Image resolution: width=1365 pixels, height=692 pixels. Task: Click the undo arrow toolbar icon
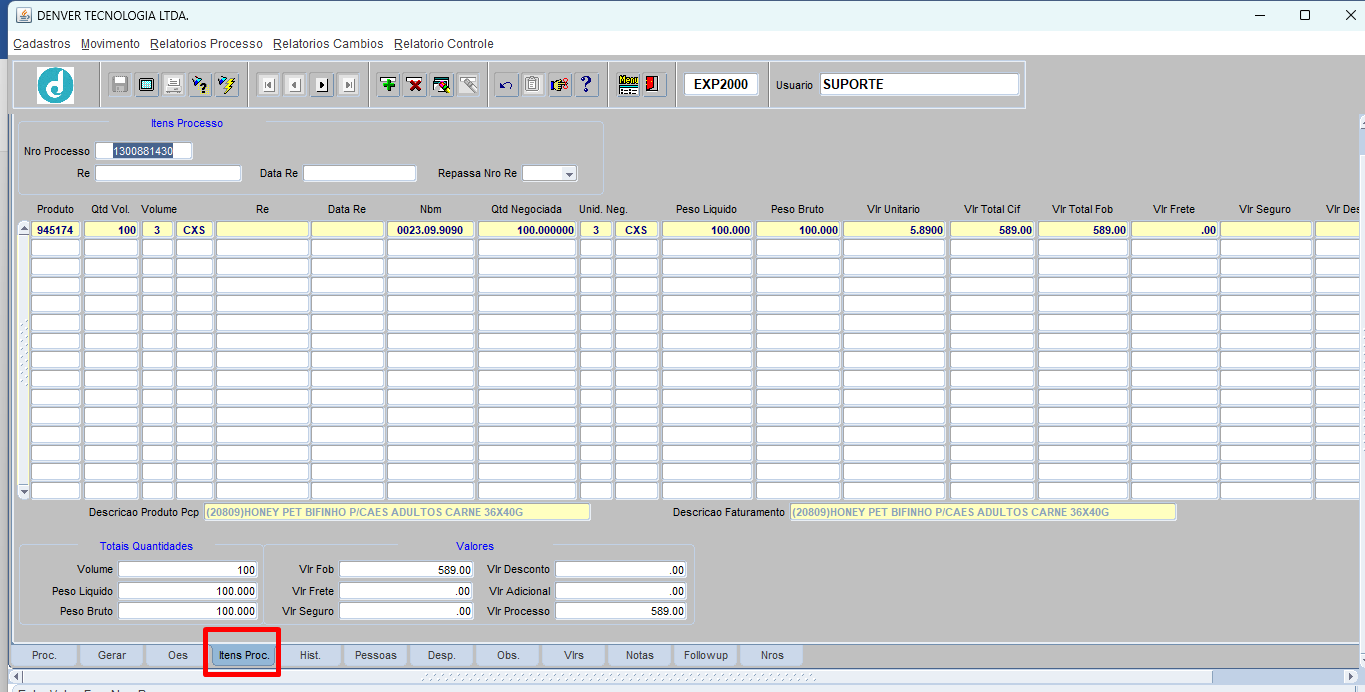point(506,85)
